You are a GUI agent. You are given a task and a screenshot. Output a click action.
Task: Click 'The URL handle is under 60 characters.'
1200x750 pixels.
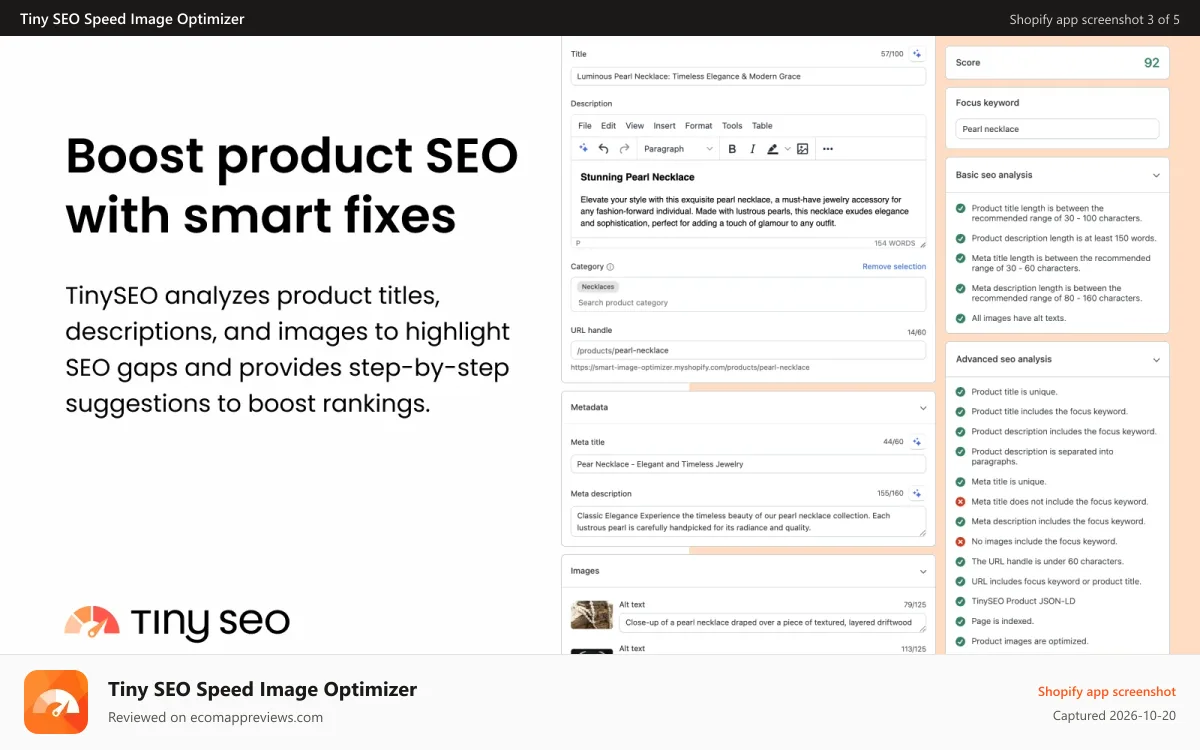(x=1047, y=561)
